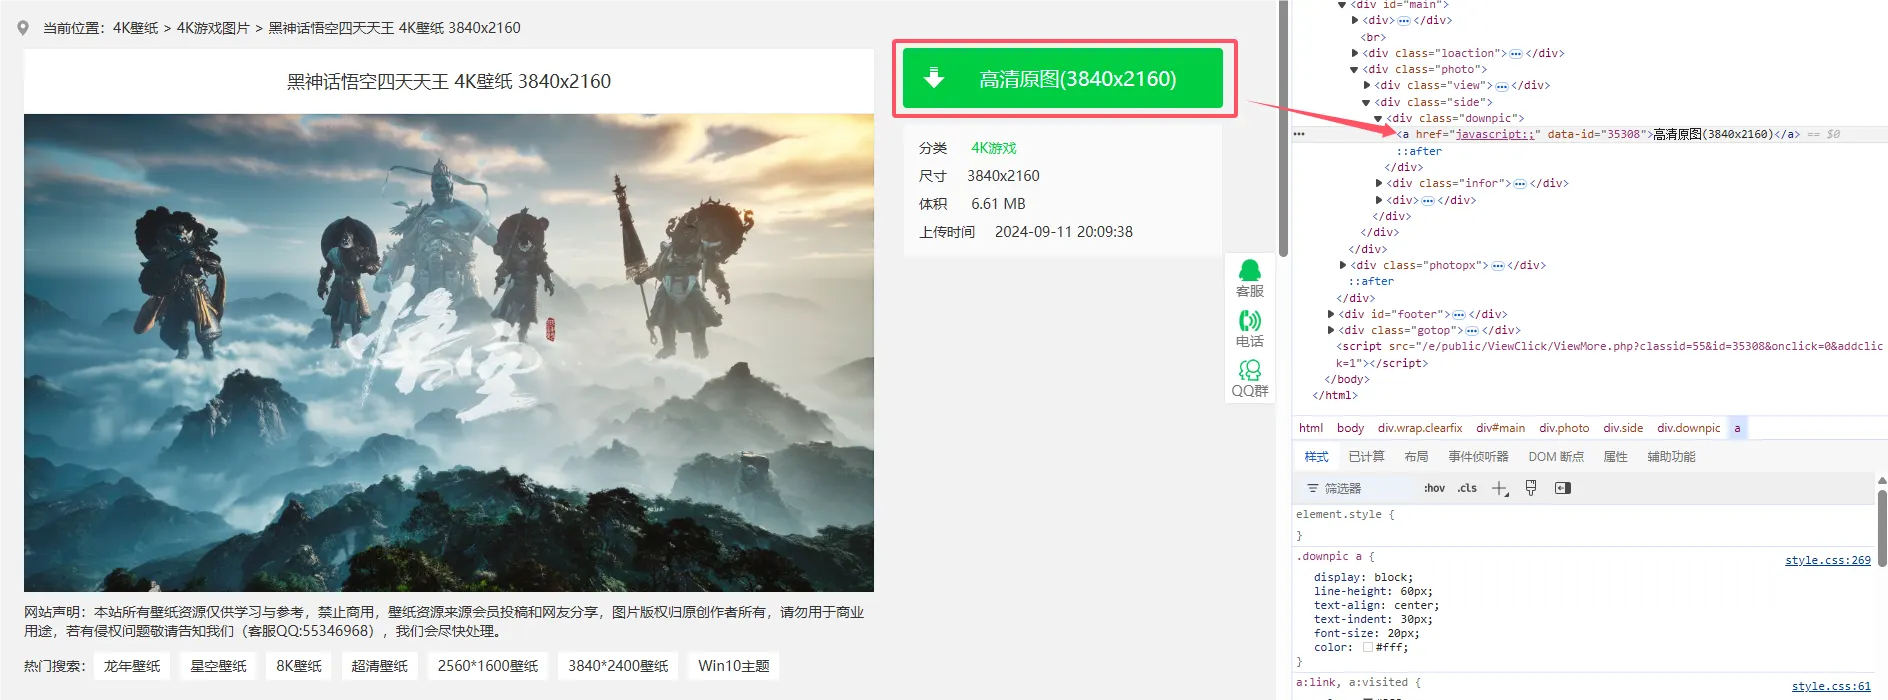Switch to the 已计算 computed tab

point(1366,457)
